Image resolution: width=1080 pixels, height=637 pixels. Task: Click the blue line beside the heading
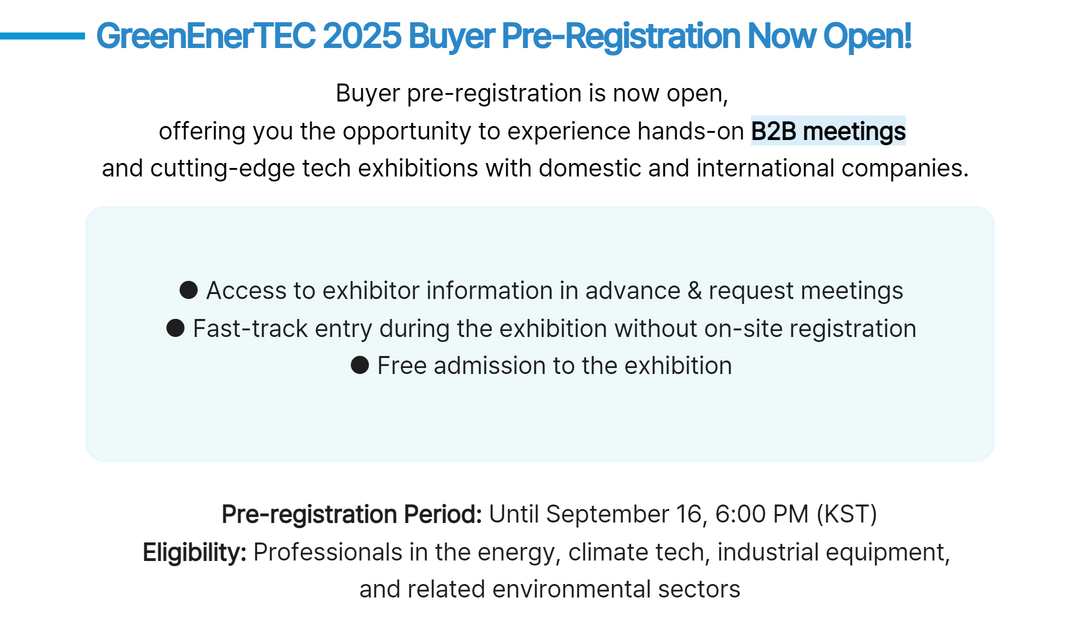tap(42, 36)
